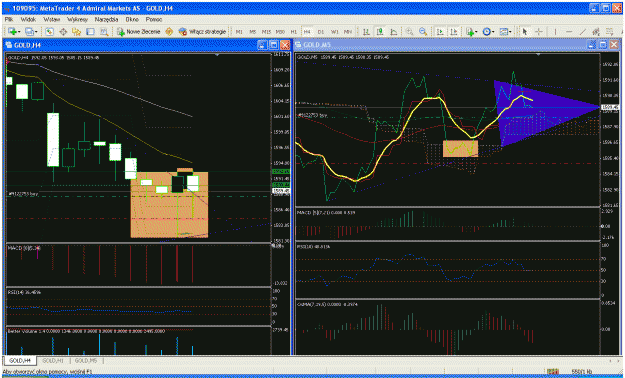625x378 pixels.
Task: Select the equidistant channel tool
Action: (596, 32)
